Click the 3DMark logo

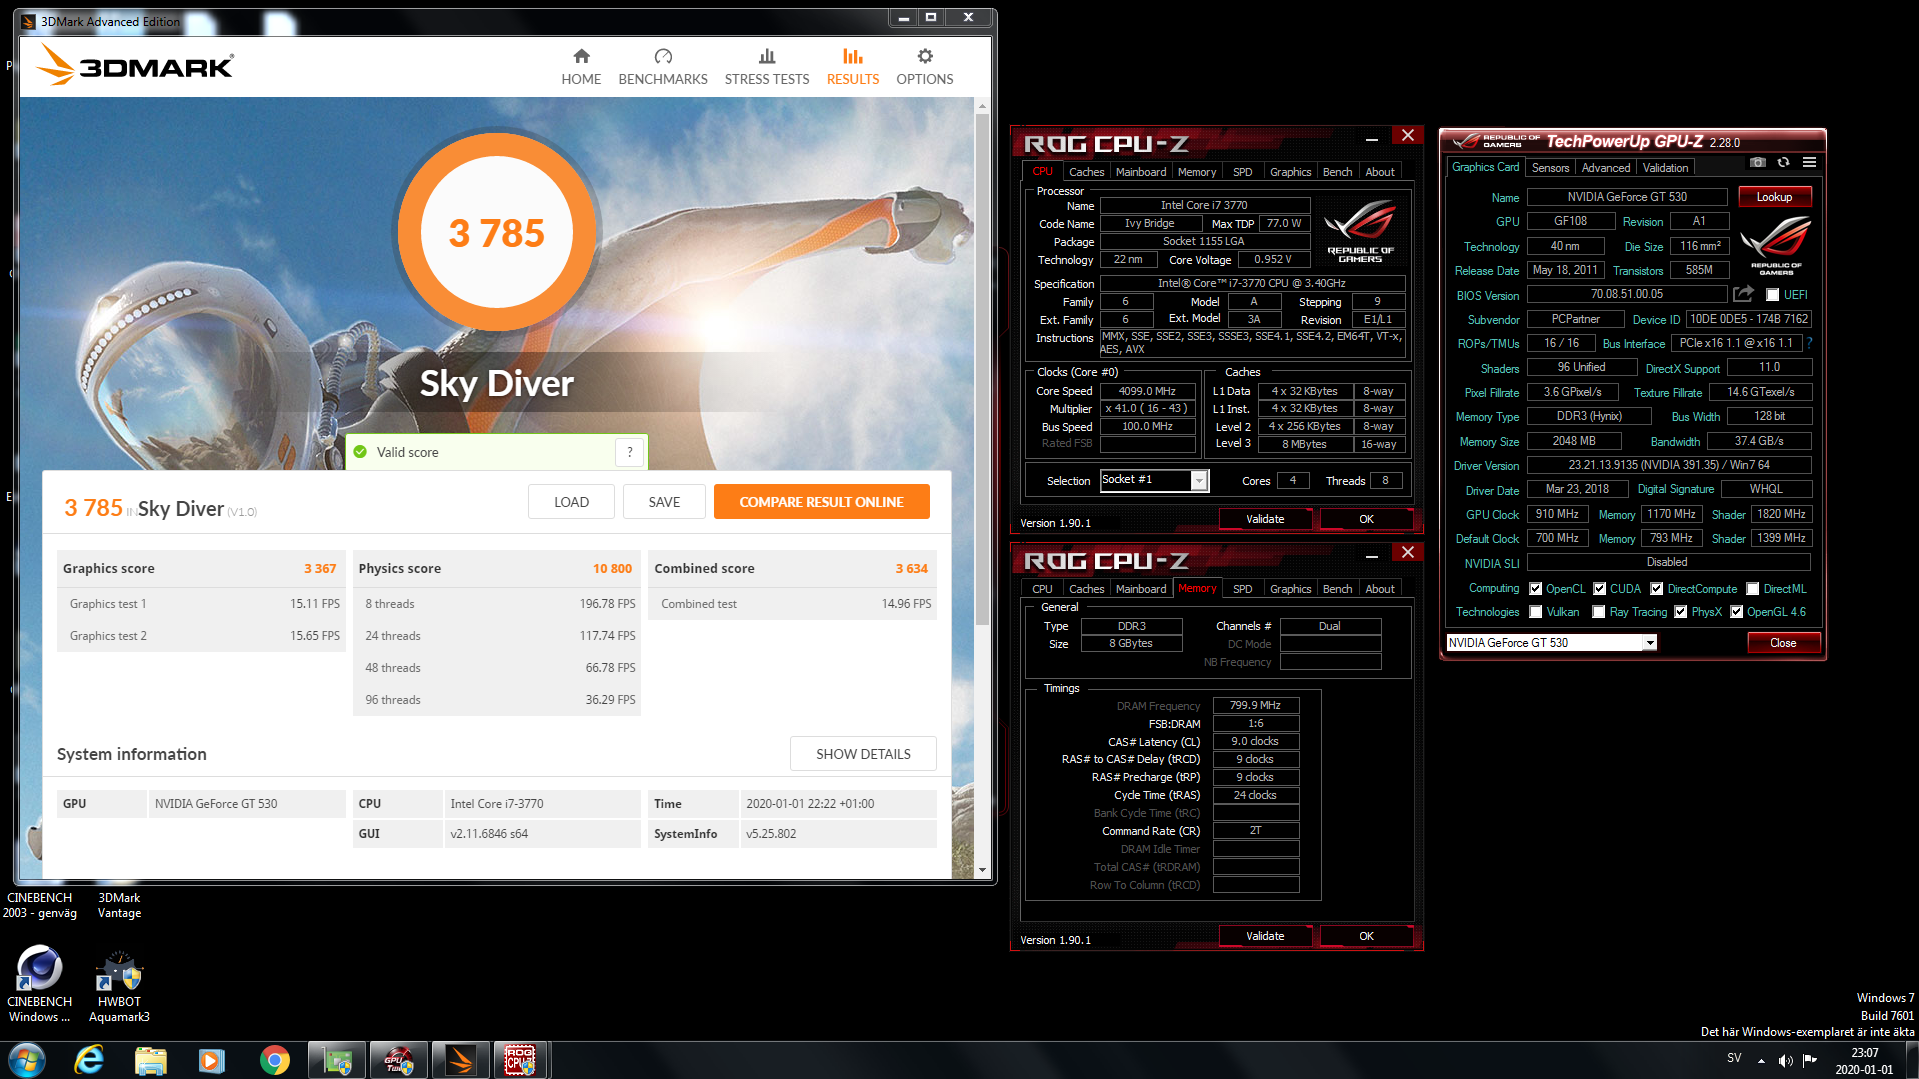point(134,67)
